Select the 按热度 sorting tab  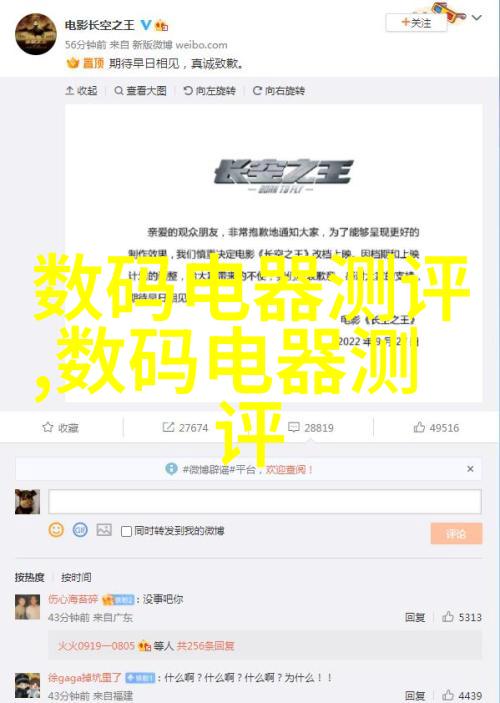coord(30,577)
